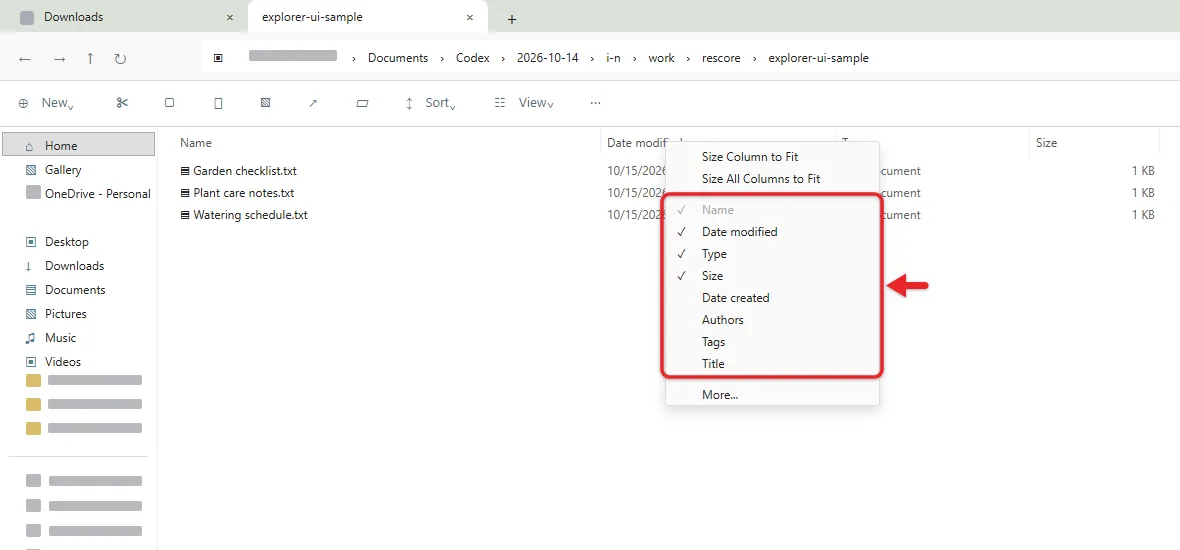This screenshot has height=550, width=1180.
Task: Refresh the current folder
Action: 120,59
